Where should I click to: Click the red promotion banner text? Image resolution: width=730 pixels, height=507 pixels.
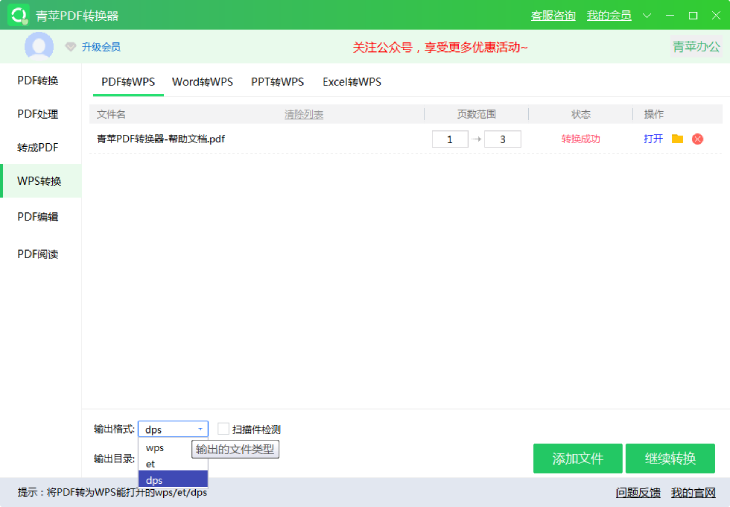440,47
